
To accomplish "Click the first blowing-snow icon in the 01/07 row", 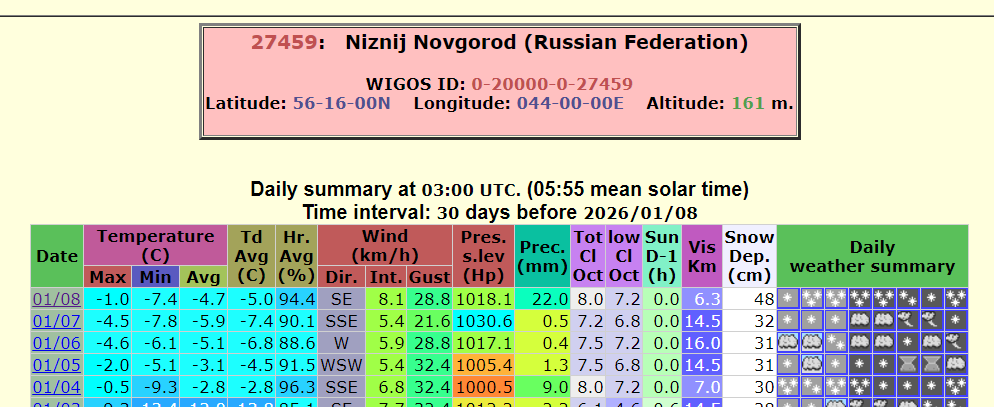I will [908, 320].
